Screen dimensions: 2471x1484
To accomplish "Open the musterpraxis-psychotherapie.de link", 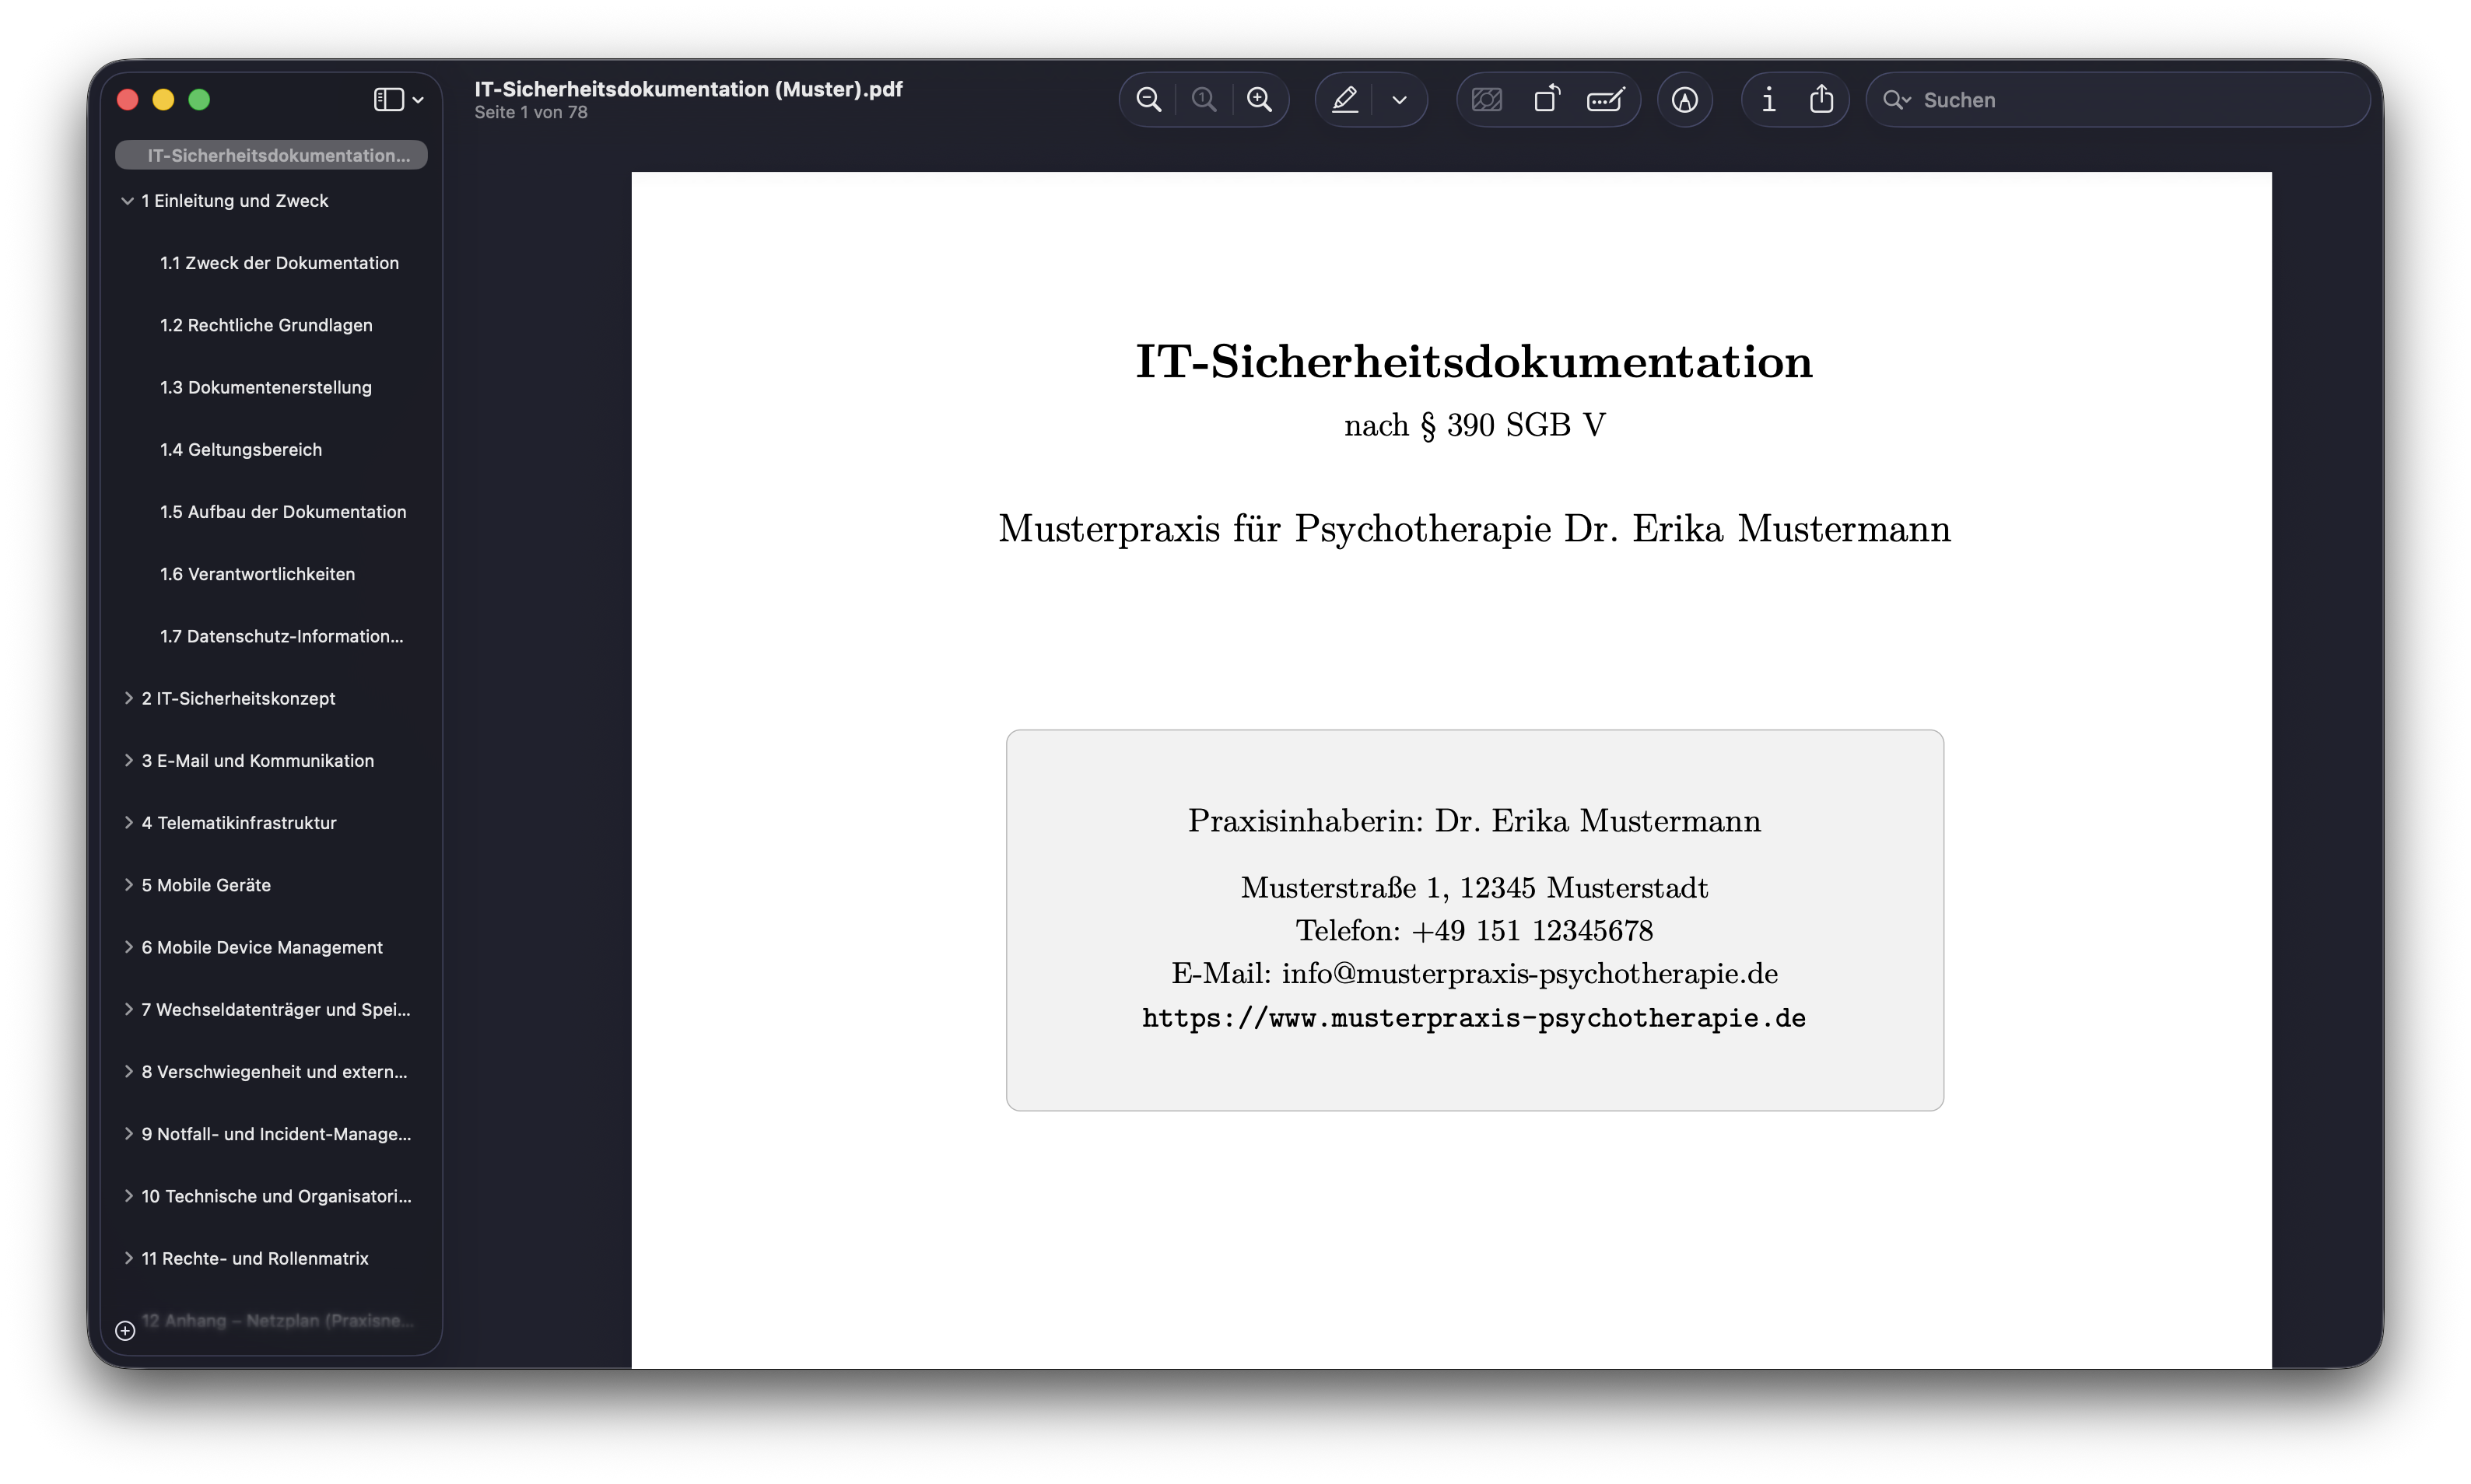I will coord(1473,1017).
